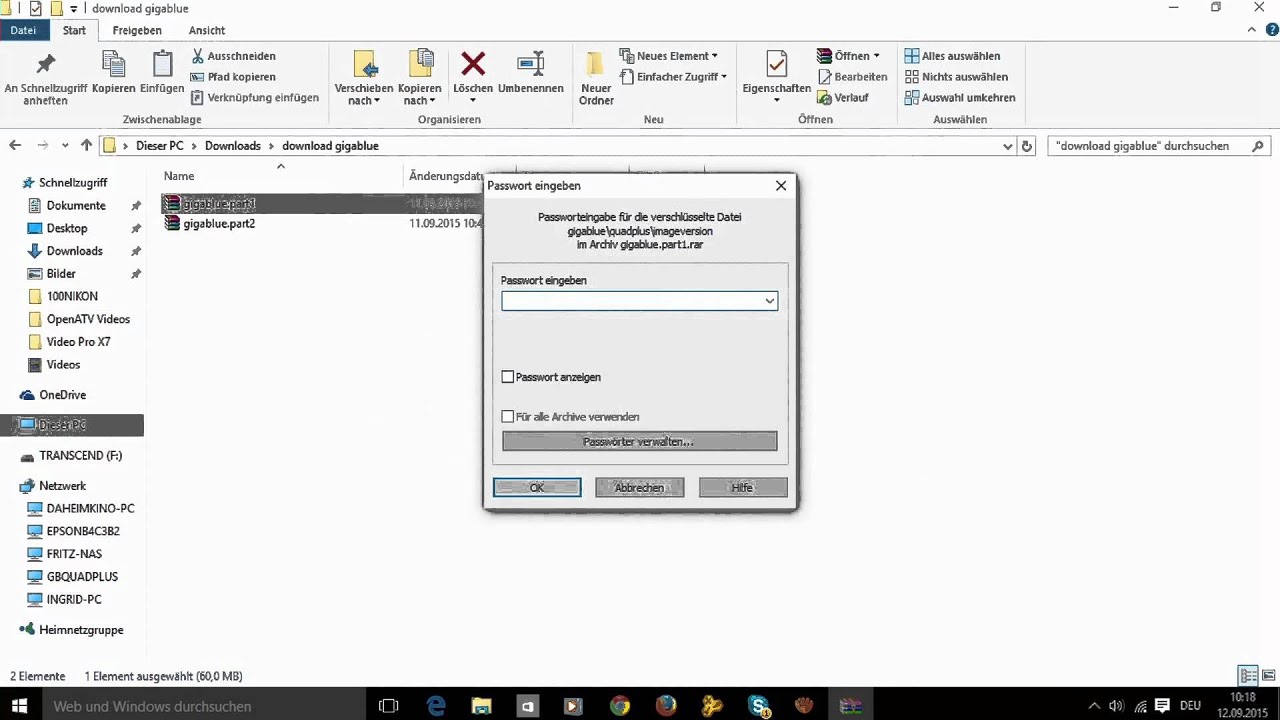Create a folder with Neuer Ordner
The image size is (1280, 720).
pos(596,77)
